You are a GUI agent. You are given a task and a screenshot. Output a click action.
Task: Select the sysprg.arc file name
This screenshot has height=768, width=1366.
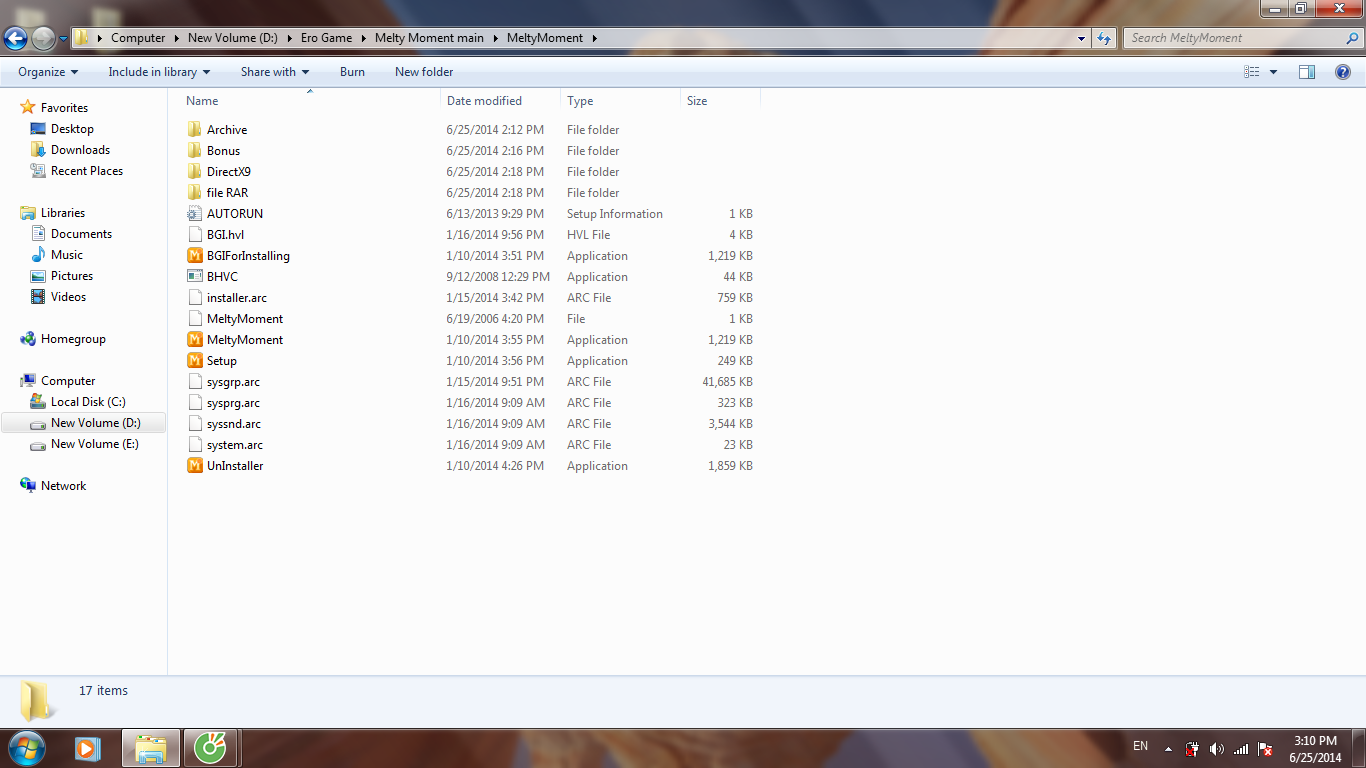coord(233,403)
